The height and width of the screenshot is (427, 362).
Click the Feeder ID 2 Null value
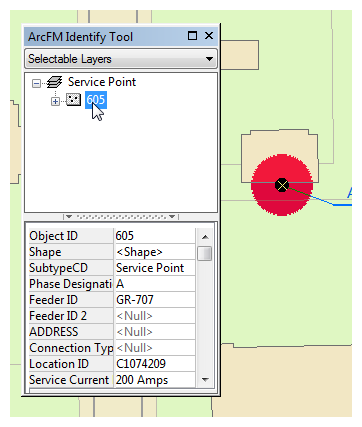point(155,316)
